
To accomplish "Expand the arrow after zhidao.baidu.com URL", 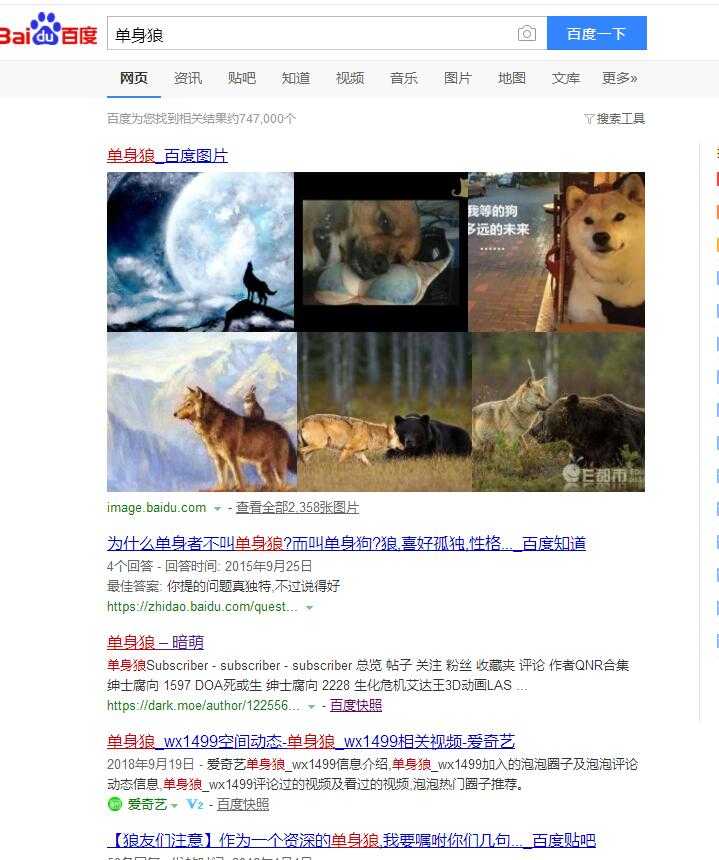I will [x=309, y=608].
